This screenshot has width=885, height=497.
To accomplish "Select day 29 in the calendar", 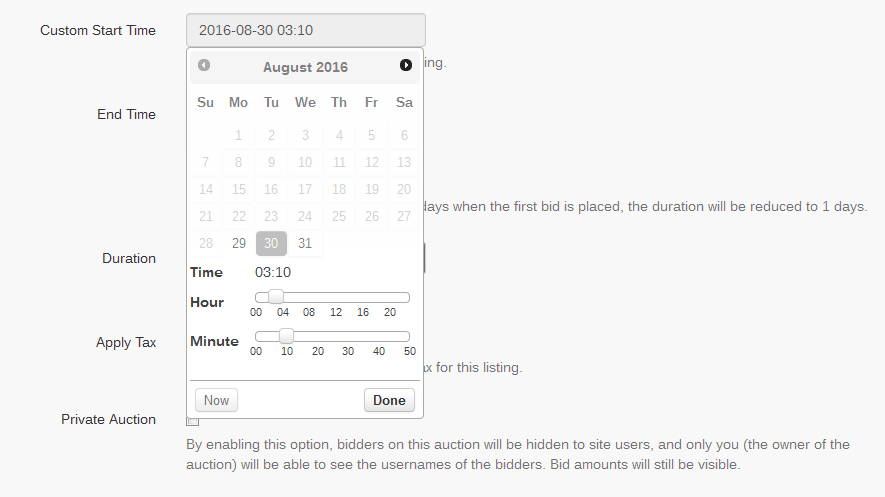I will 238,243.
